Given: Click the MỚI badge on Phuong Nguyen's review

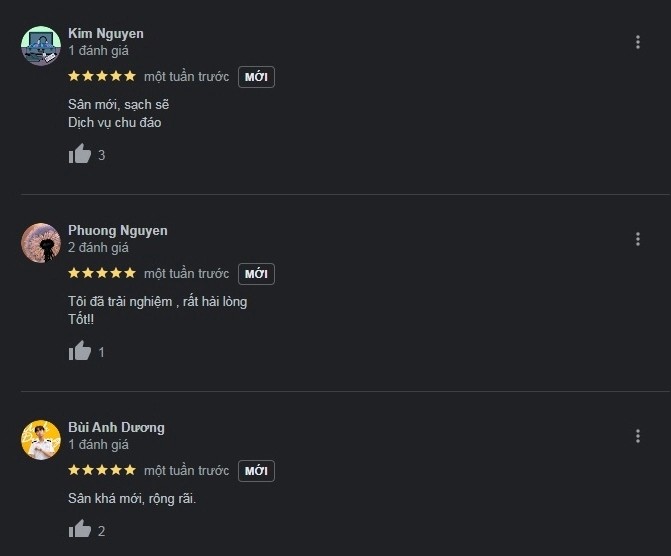Looking at the screenshot, I should point(256,274).
